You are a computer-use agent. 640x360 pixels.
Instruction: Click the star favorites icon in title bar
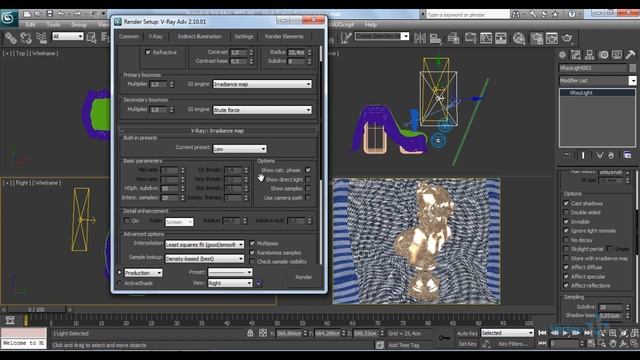pyautogui.click(x=555, y=14)
